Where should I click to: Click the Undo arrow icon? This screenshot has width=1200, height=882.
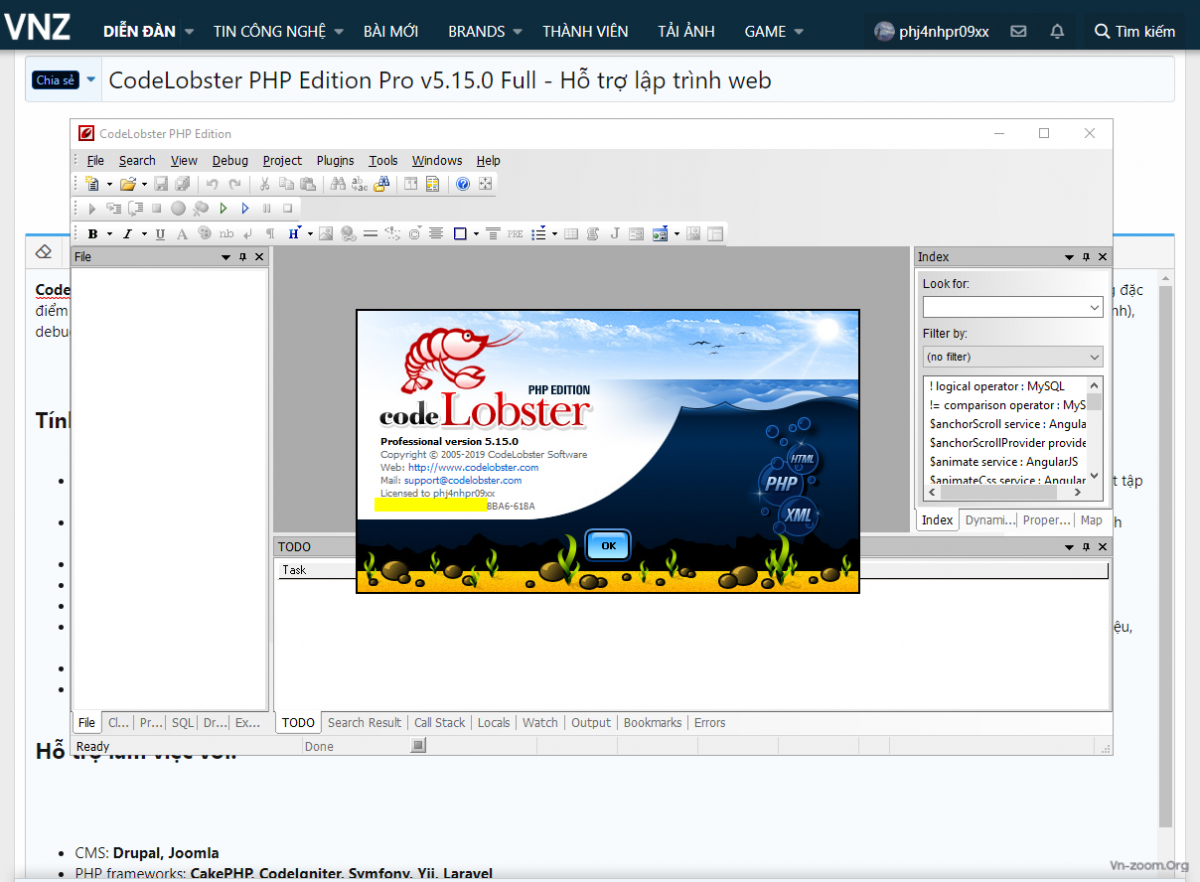coord(212,184)
